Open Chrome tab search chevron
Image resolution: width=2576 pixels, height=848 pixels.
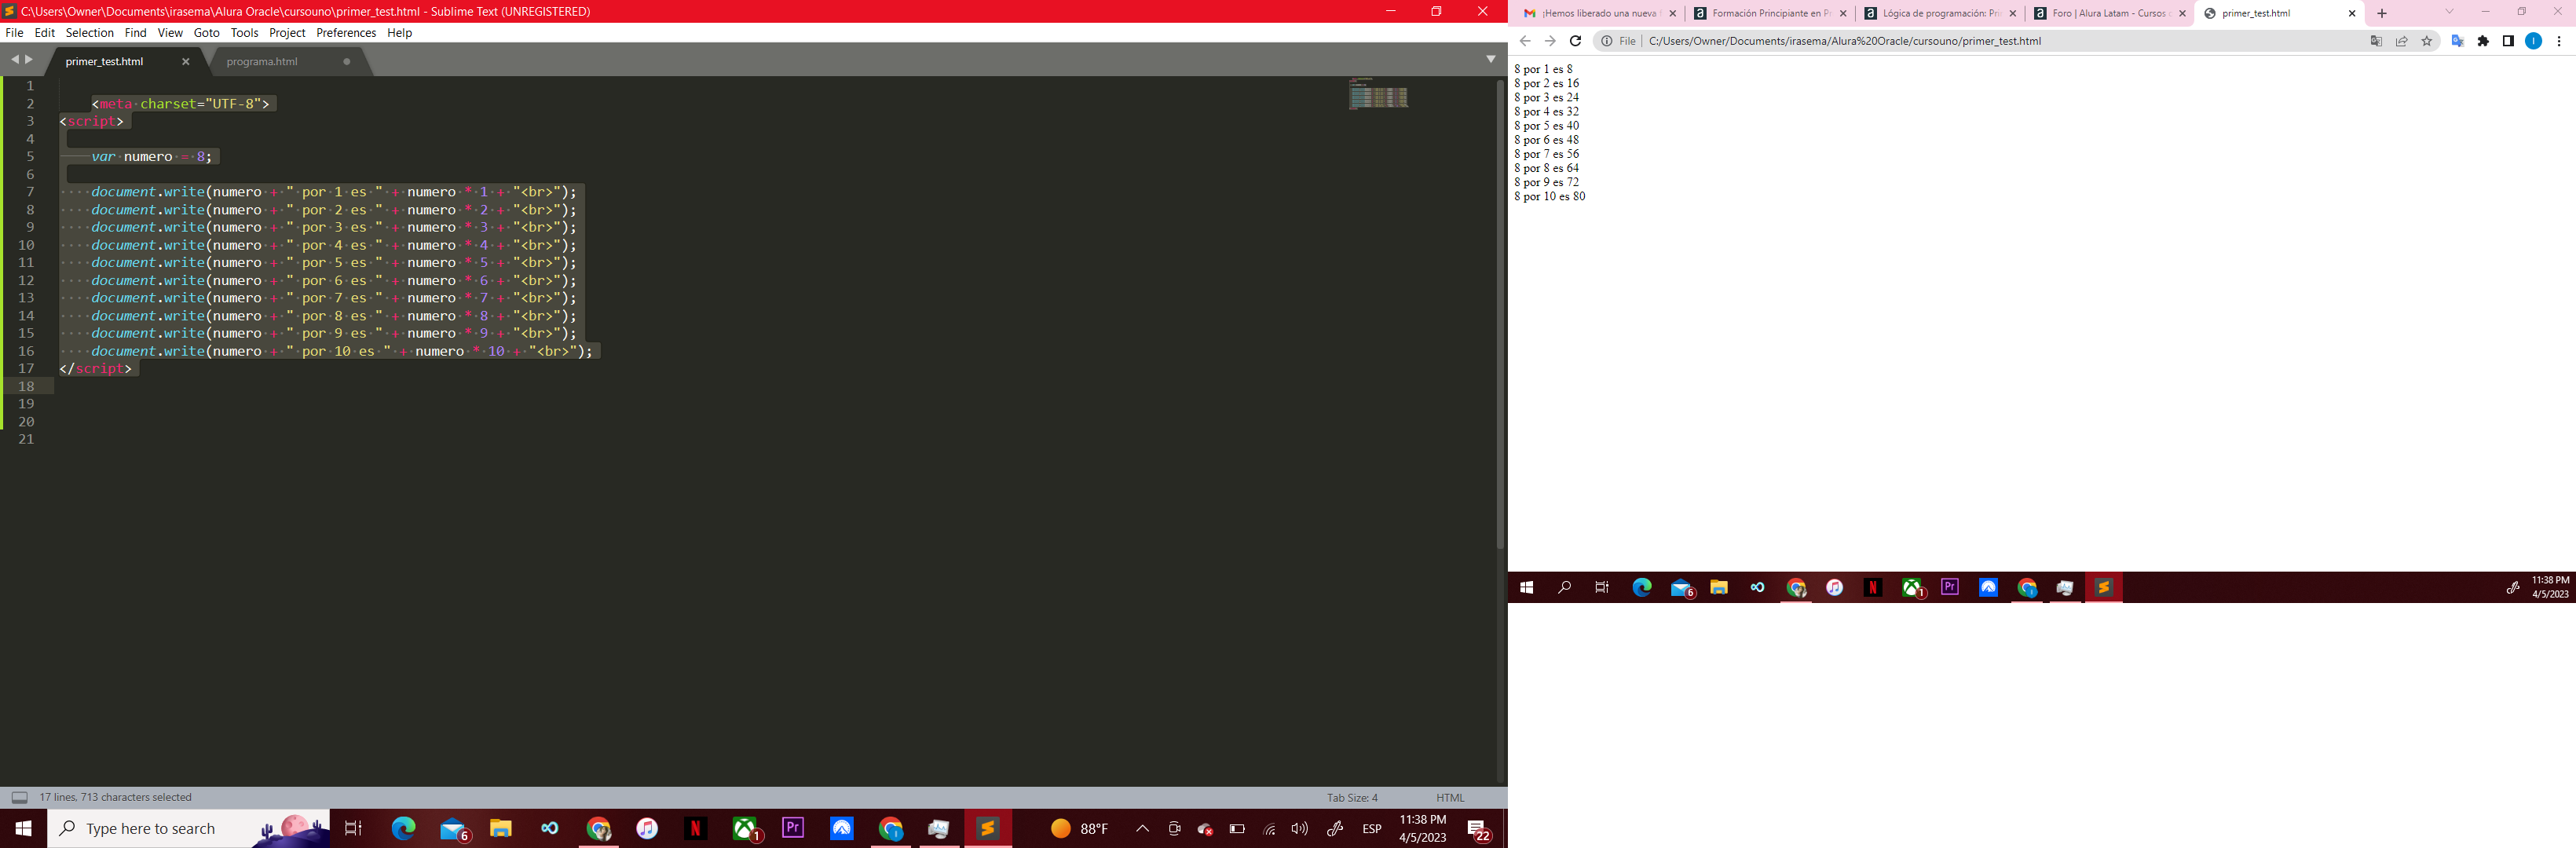point(2449,12)
